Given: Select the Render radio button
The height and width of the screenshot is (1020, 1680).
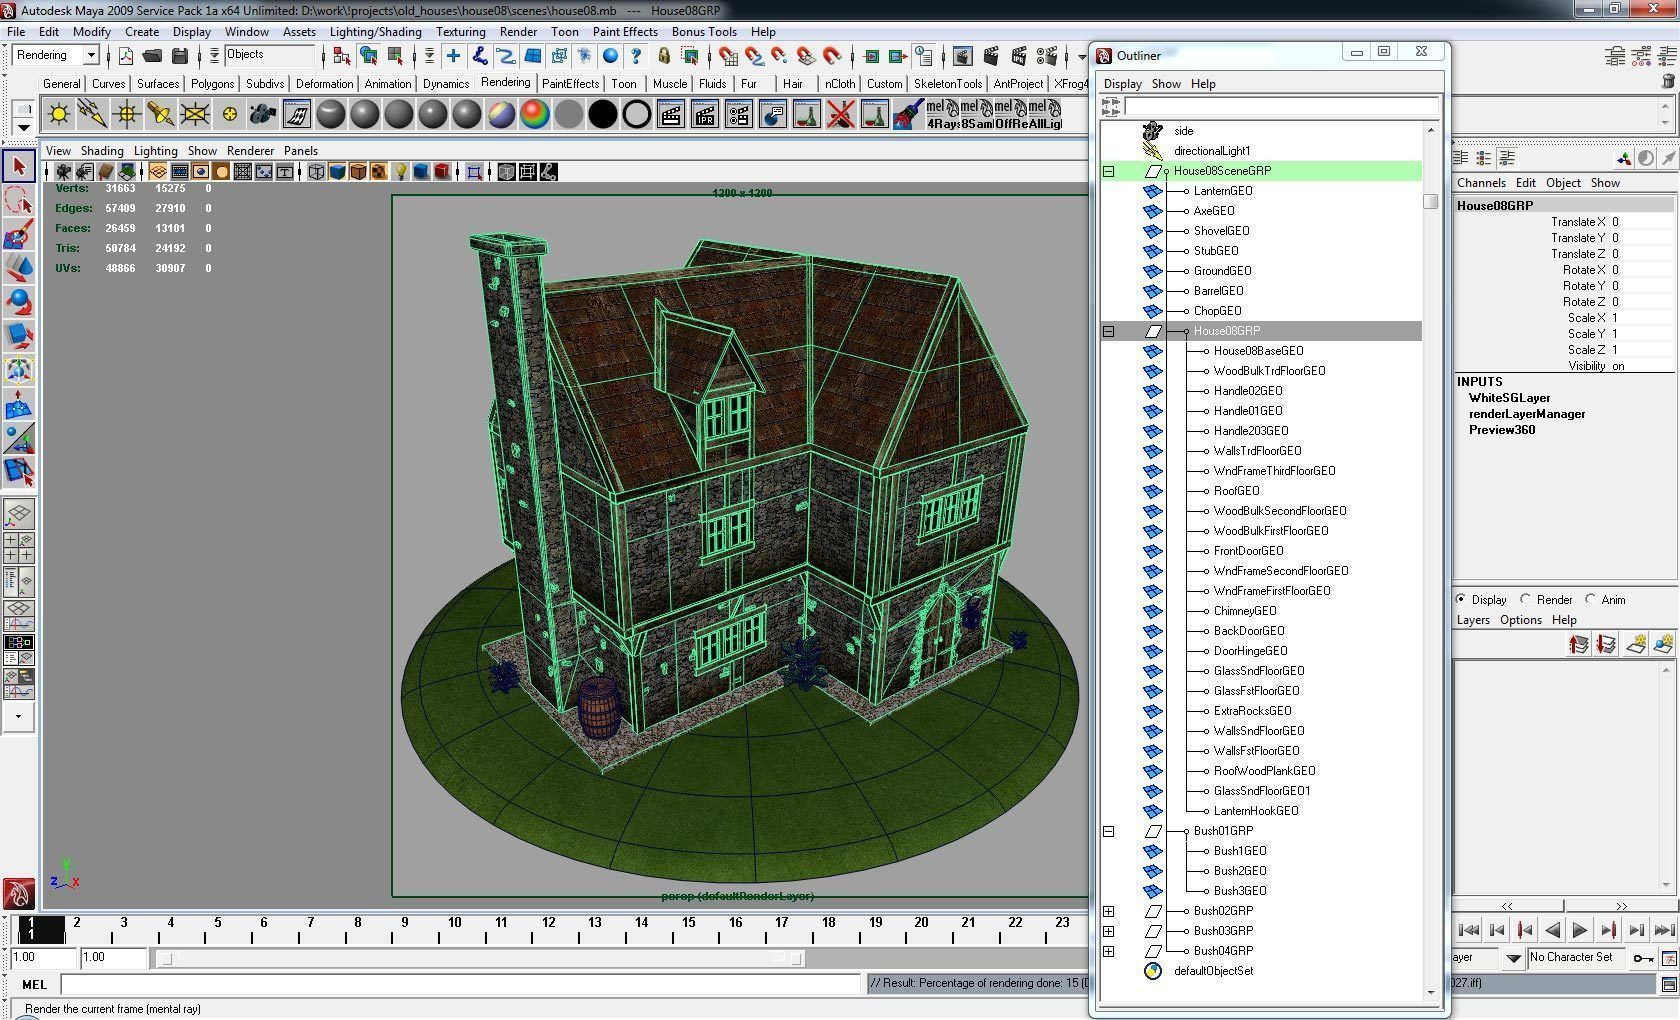Looking at the screenshot, I should (1525, 599).
